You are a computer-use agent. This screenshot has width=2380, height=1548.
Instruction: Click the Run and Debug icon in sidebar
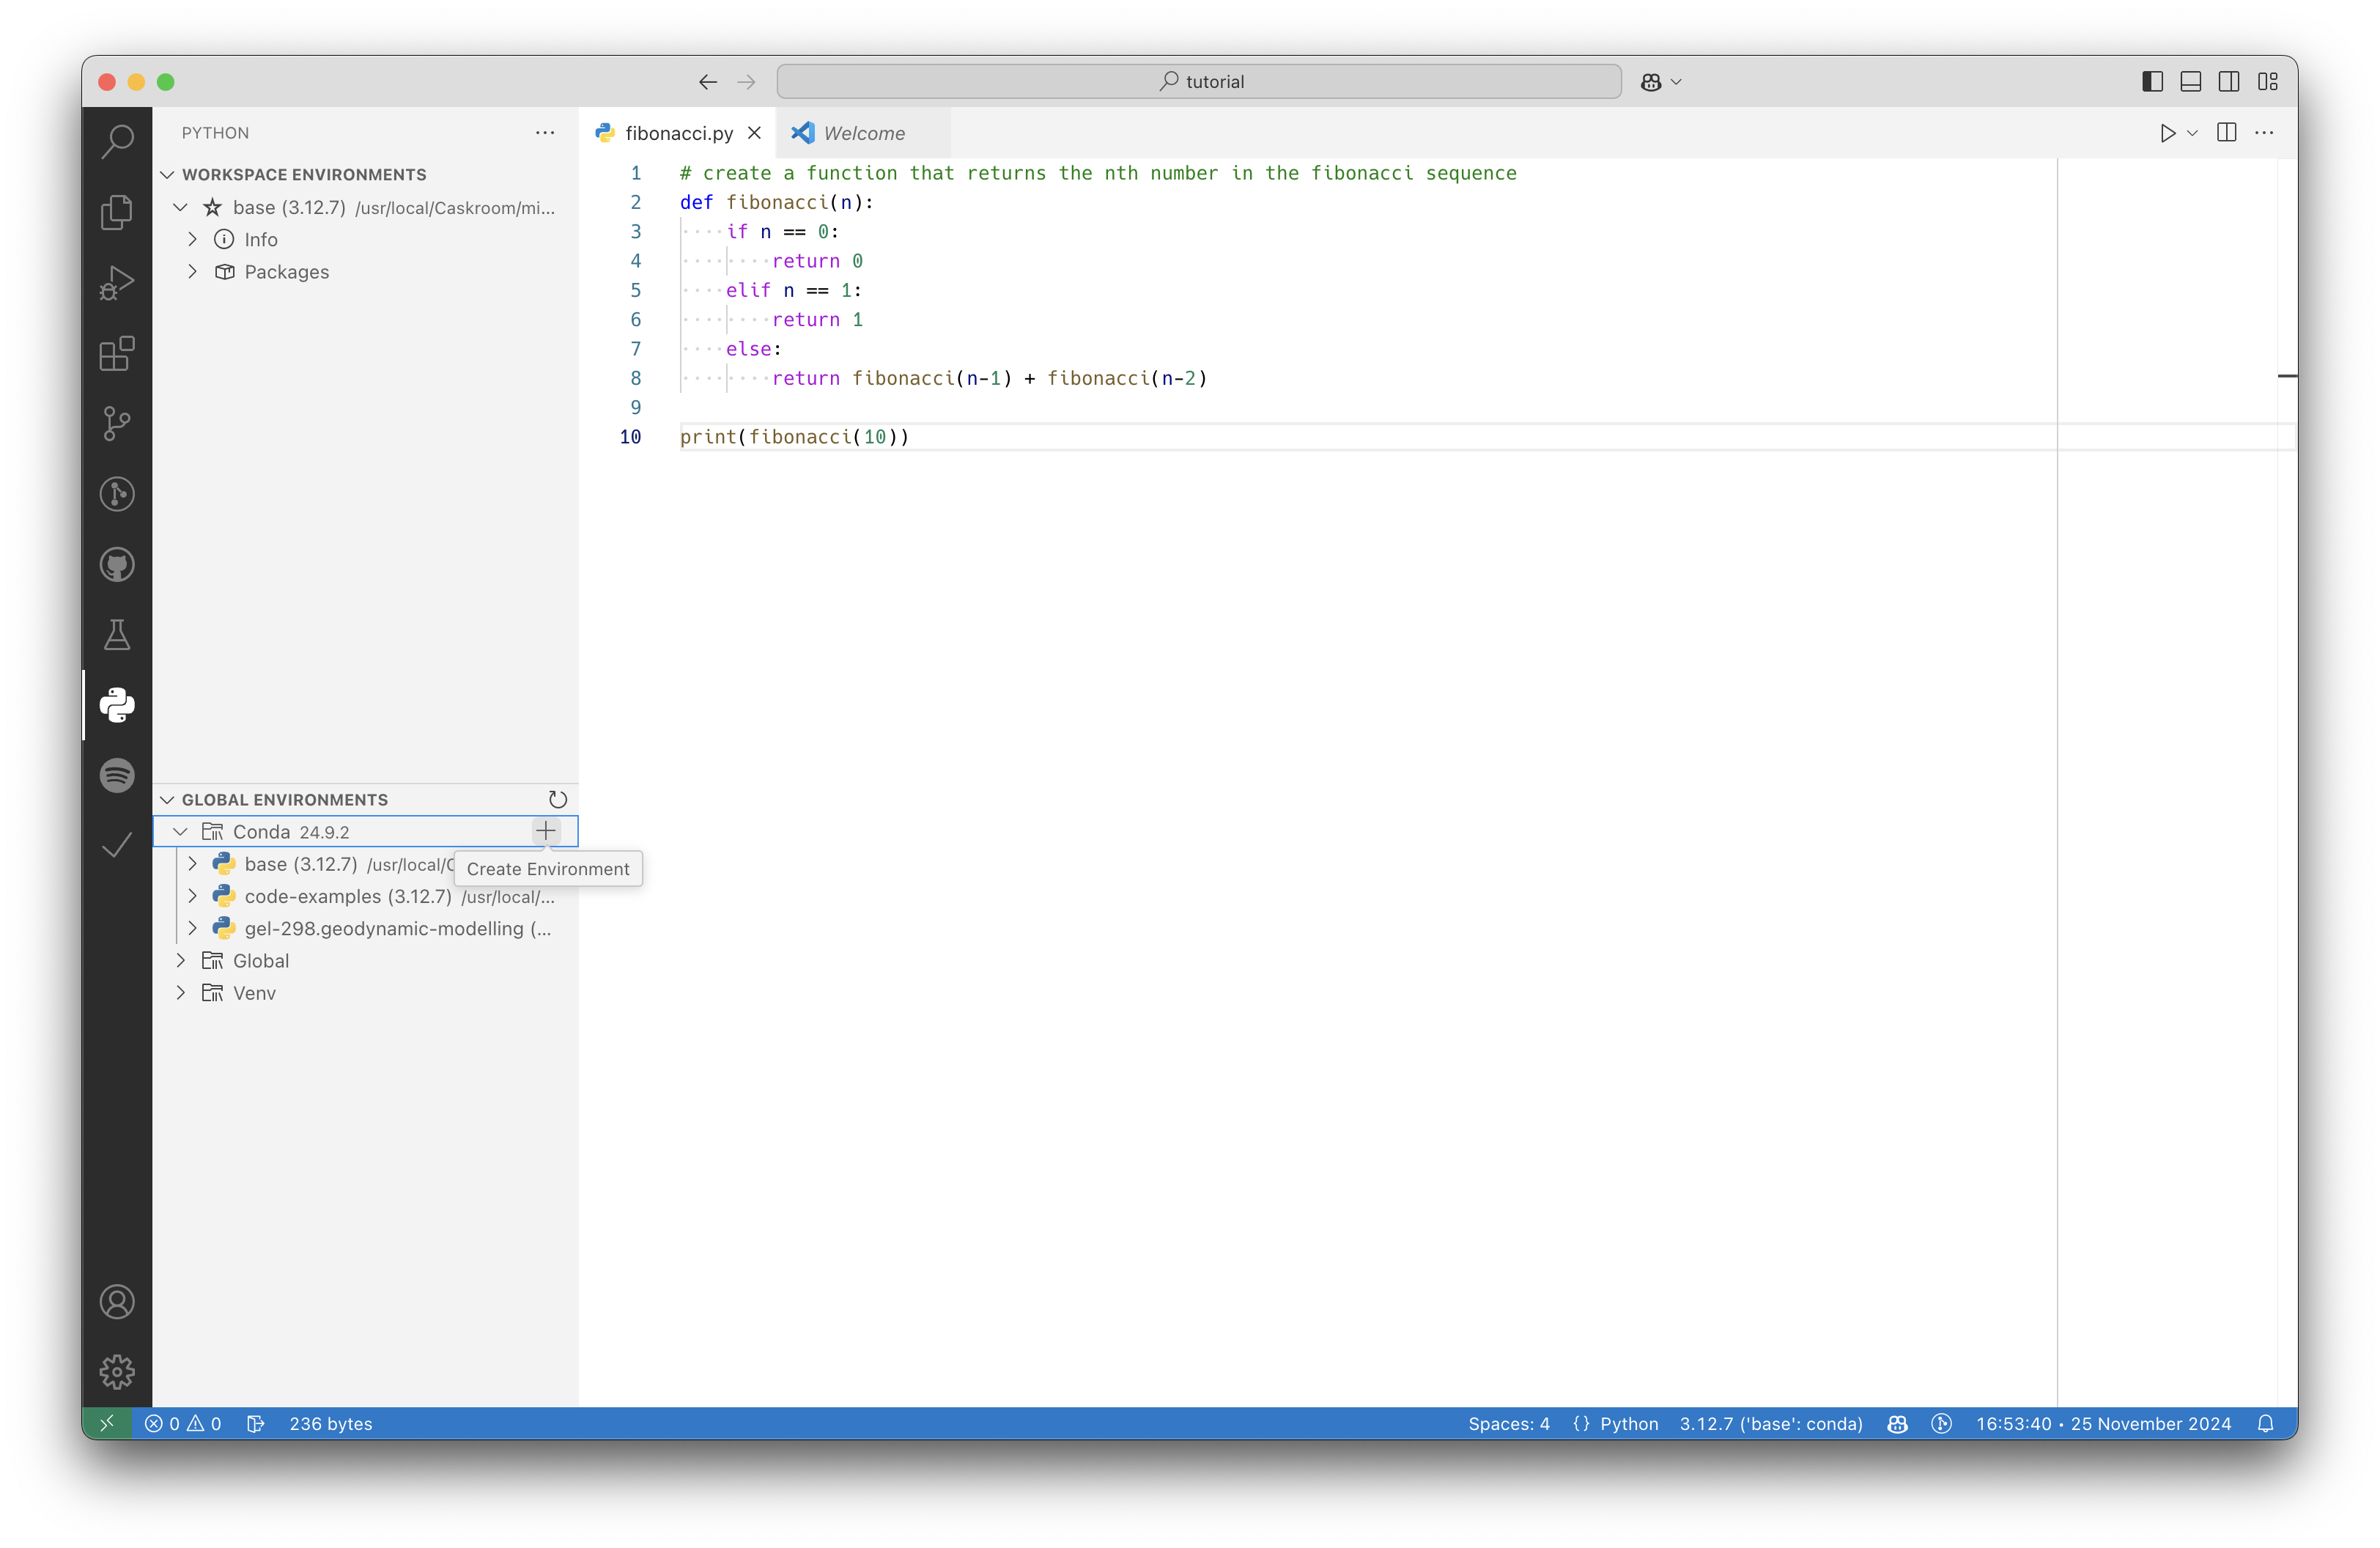117,281
